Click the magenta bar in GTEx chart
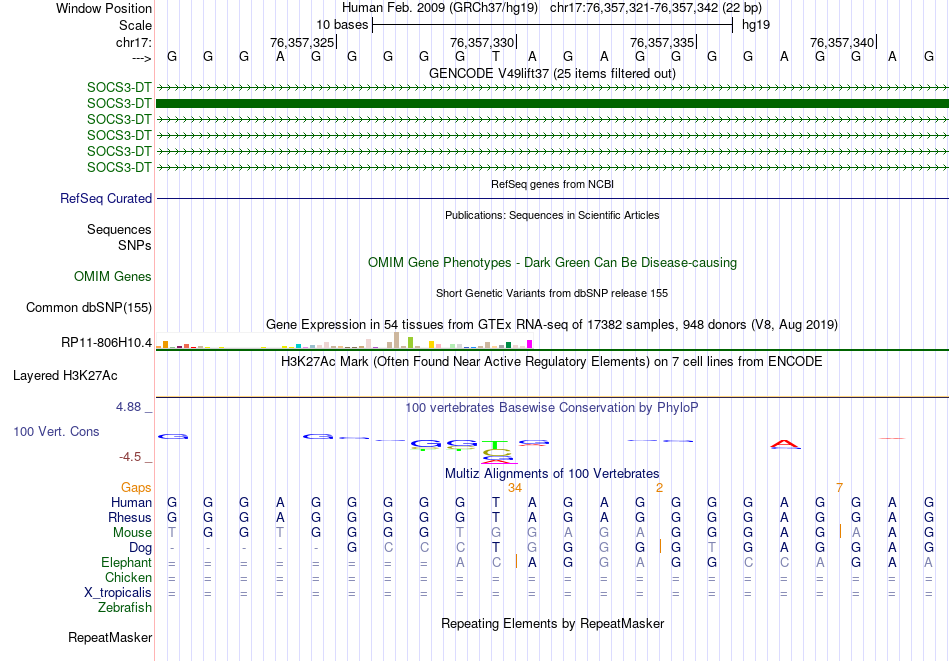Viewport: 950px width, 661px height. pos(530,344)
